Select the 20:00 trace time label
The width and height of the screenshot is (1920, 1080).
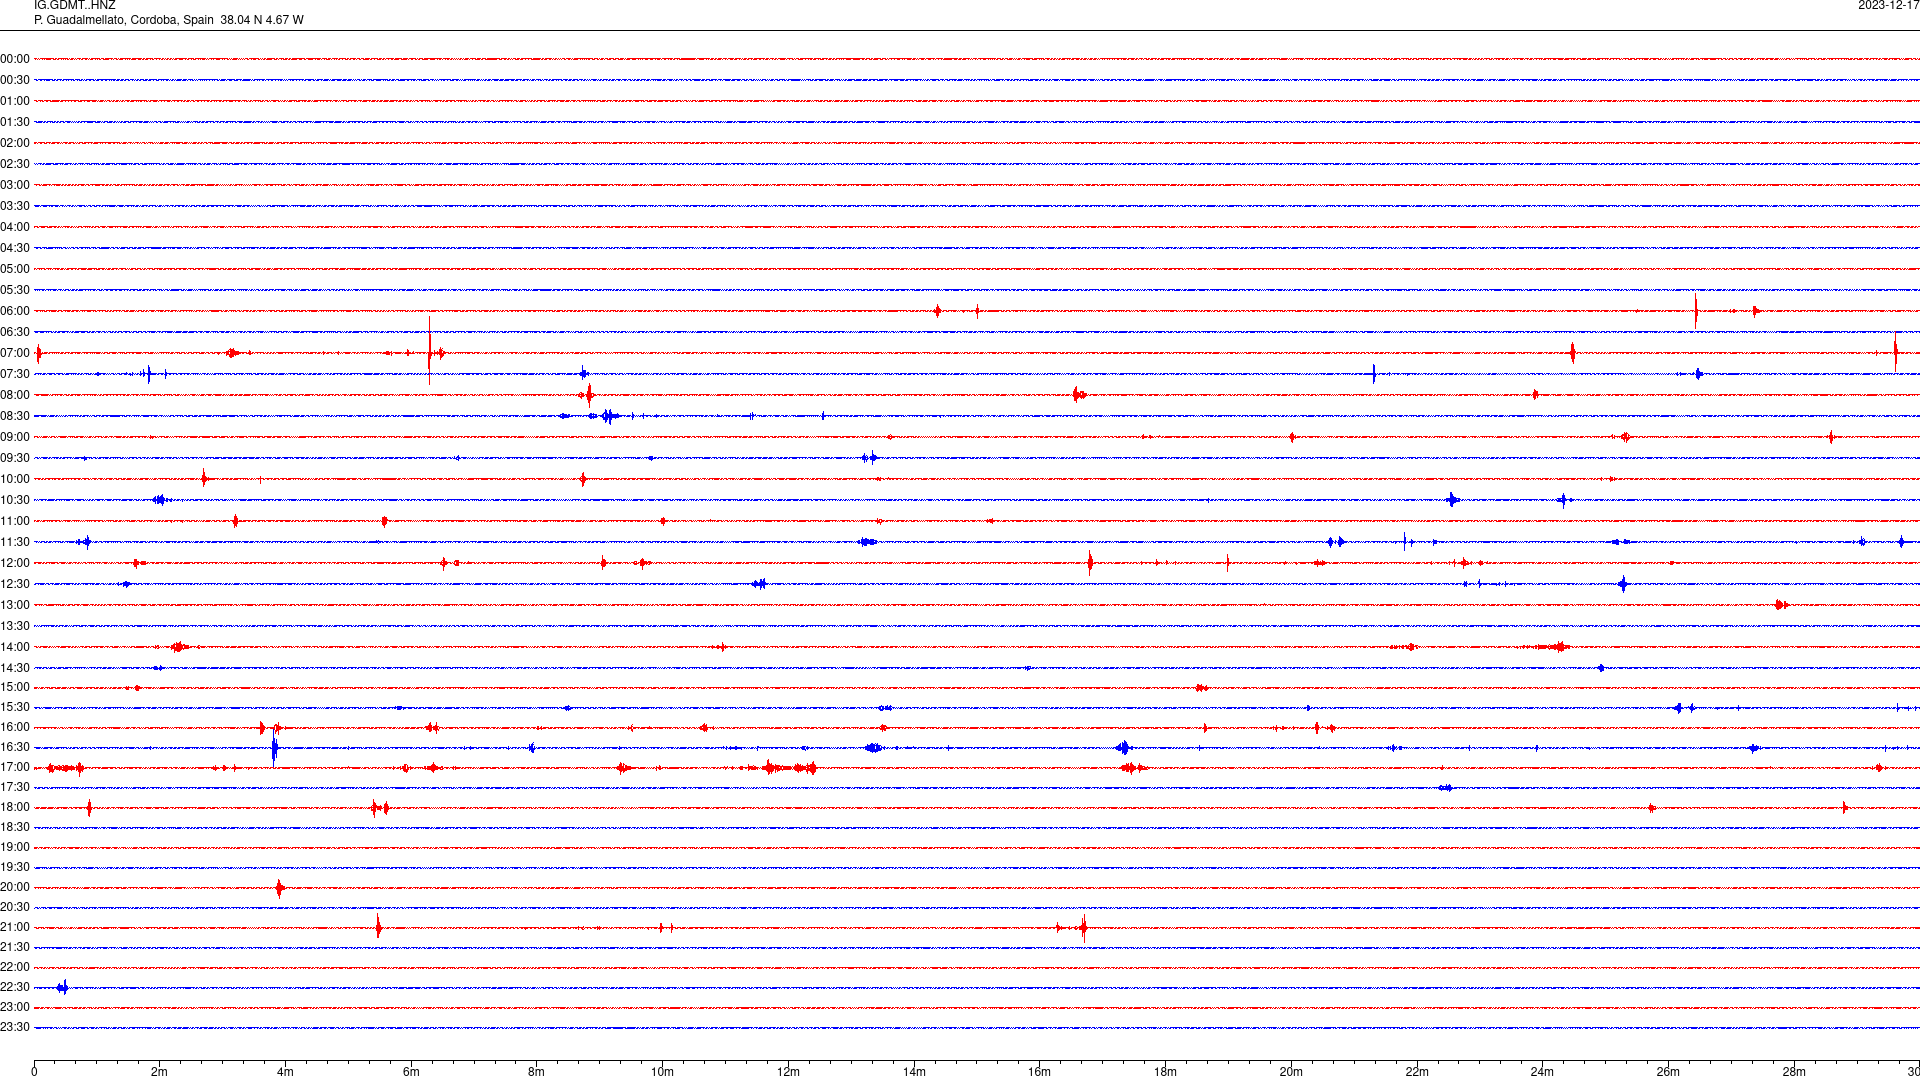click(15, 887)
